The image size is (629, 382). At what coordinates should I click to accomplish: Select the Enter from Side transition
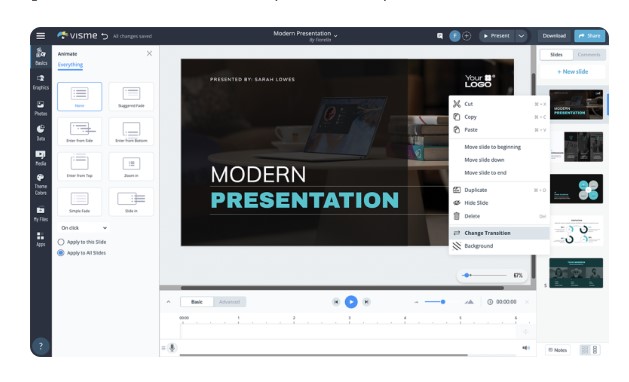pyautogui.click(x=79, y=131)
